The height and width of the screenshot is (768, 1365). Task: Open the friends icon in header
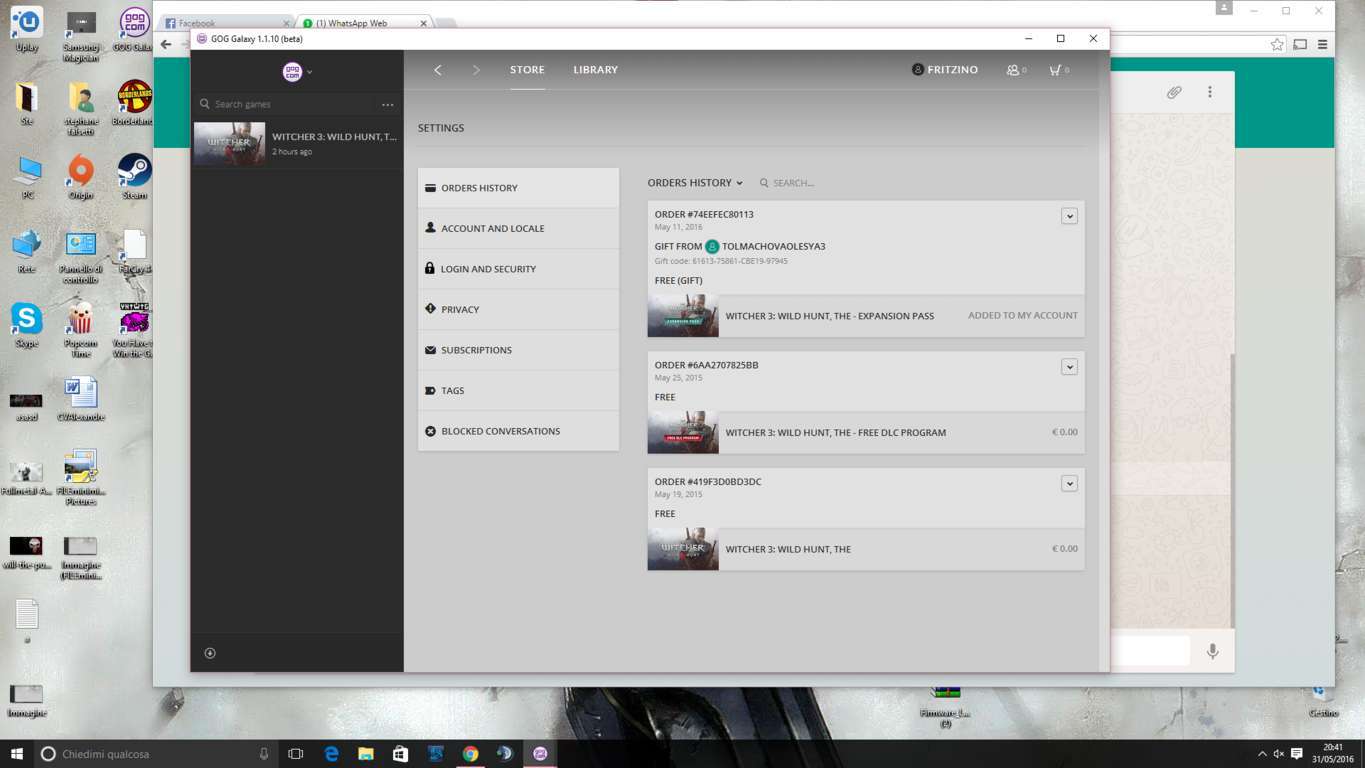[x=1017, y=70]
